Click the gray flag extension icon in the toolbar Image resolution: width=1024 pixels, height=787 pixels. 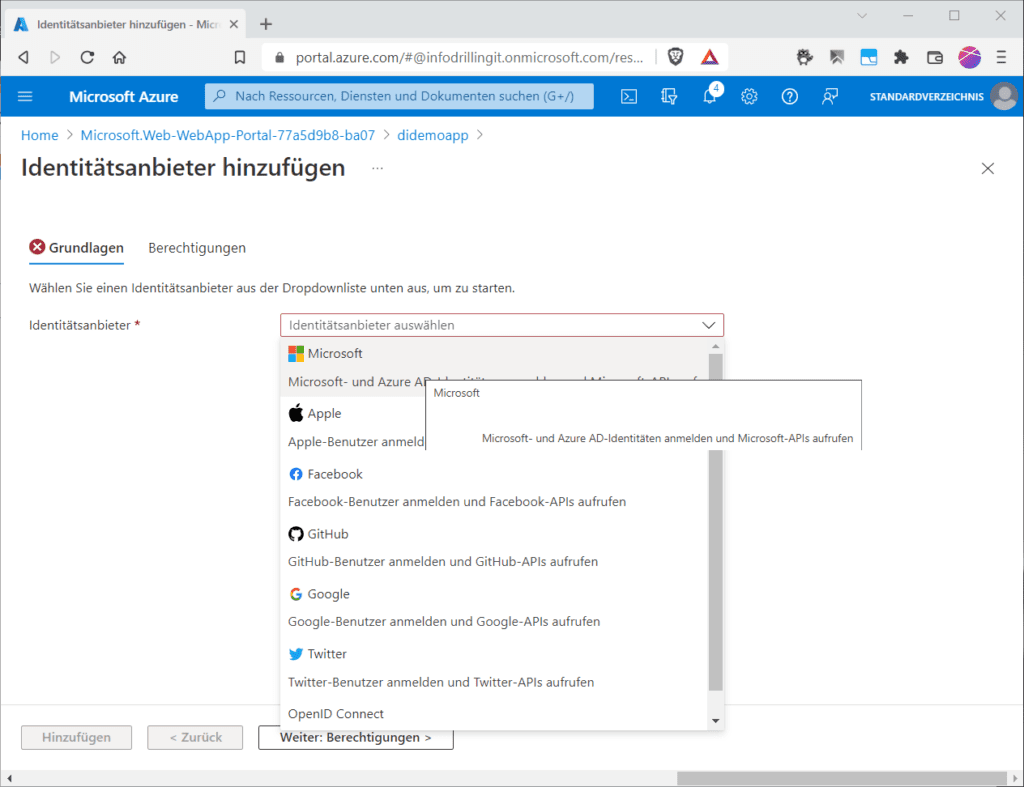click(837, 57)
